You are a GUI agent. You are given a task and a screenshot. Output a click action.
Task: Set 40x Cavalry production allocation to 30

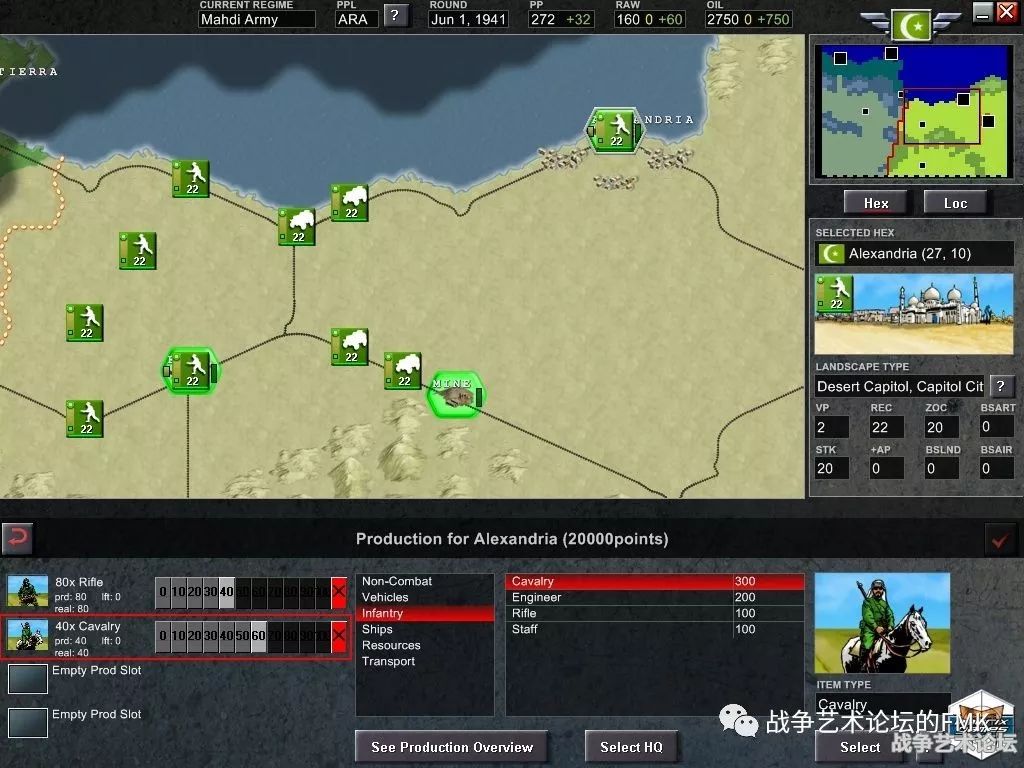pos(210,635)
